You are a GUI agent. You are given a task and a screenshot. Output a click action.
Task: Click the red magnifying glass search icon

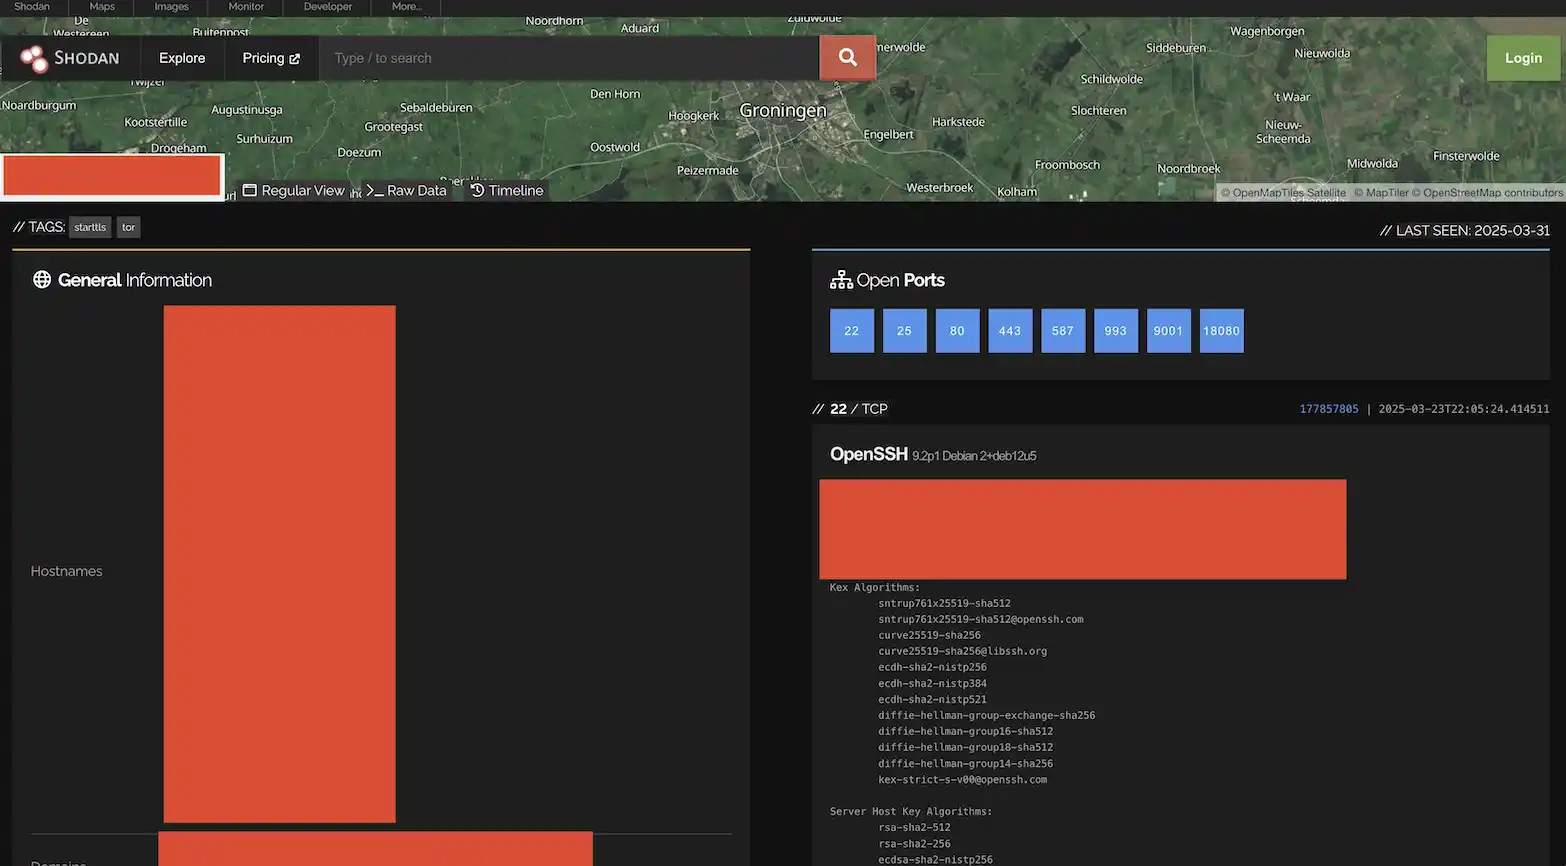[847, 57]
